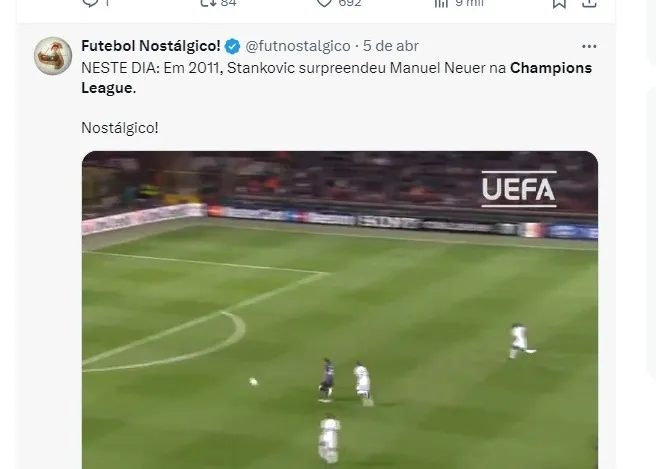Open the three-dot more options menu
Image resolution: width=656 pixels, height=469 pixels.
point(589,46)
